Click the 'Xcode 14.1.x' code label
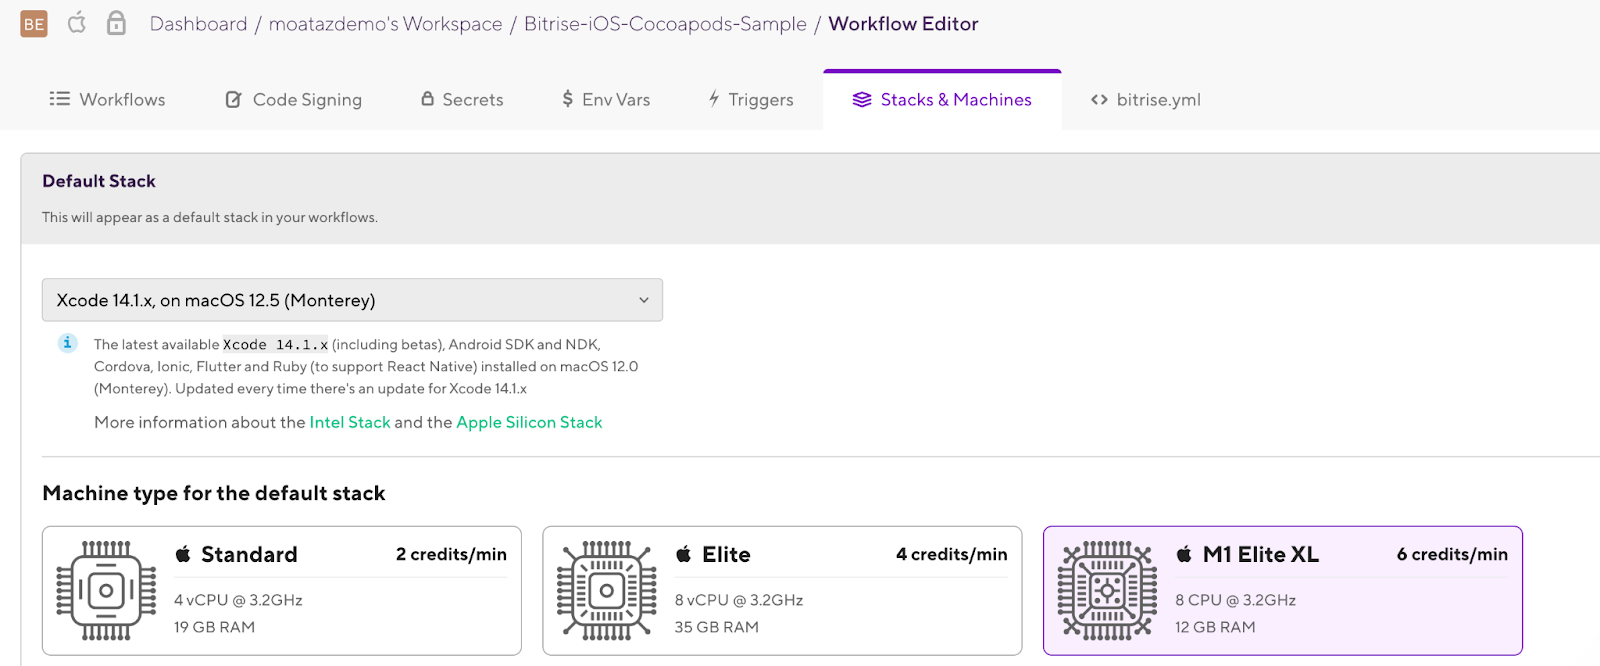The width and height of the screenshot is (1600, 666). click(275, 344)
